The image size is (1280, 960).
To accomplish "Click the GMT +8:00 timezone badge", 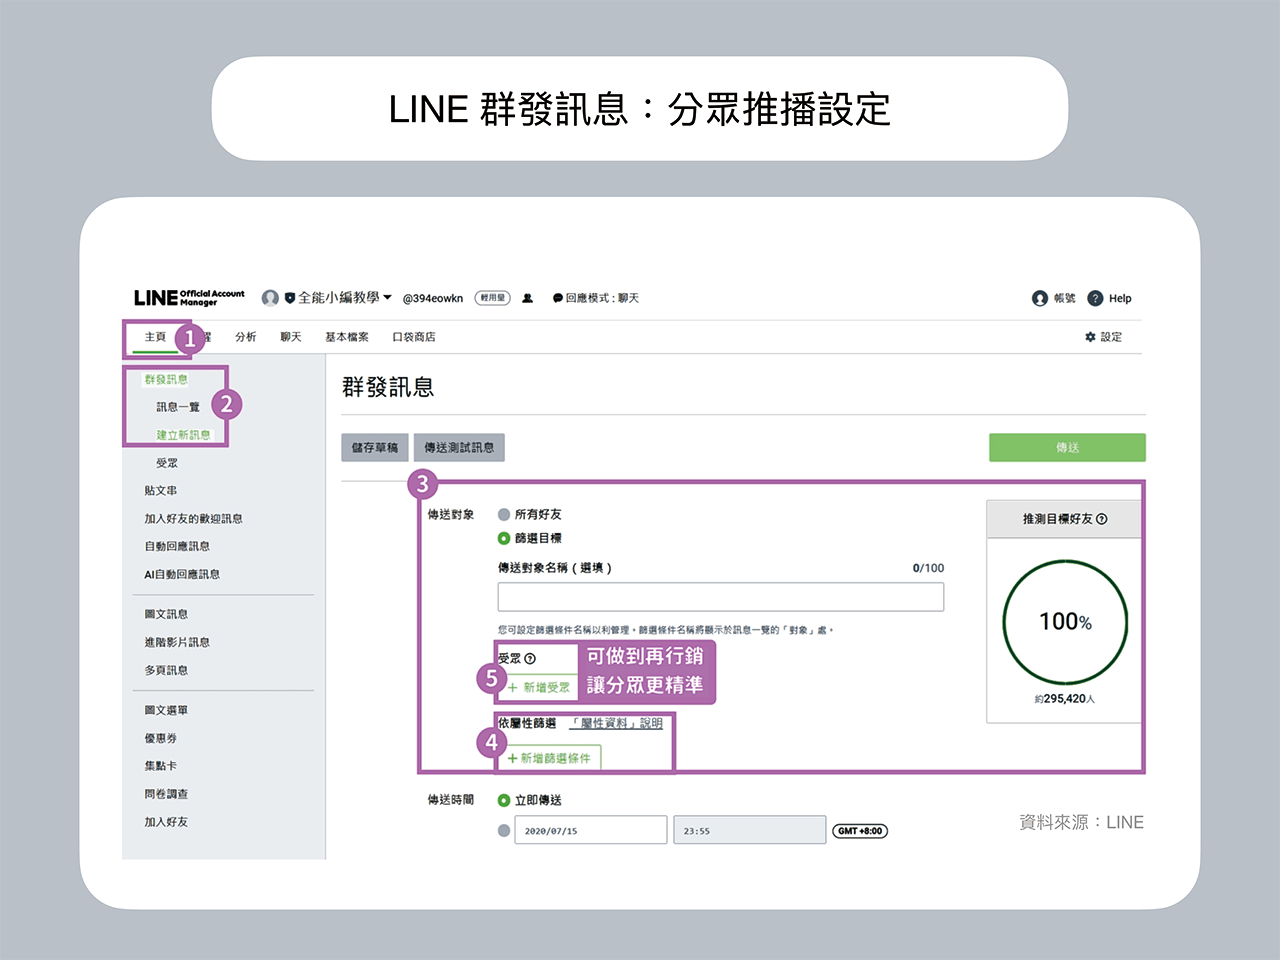I will pyautogui.click(x=860, y=831).
